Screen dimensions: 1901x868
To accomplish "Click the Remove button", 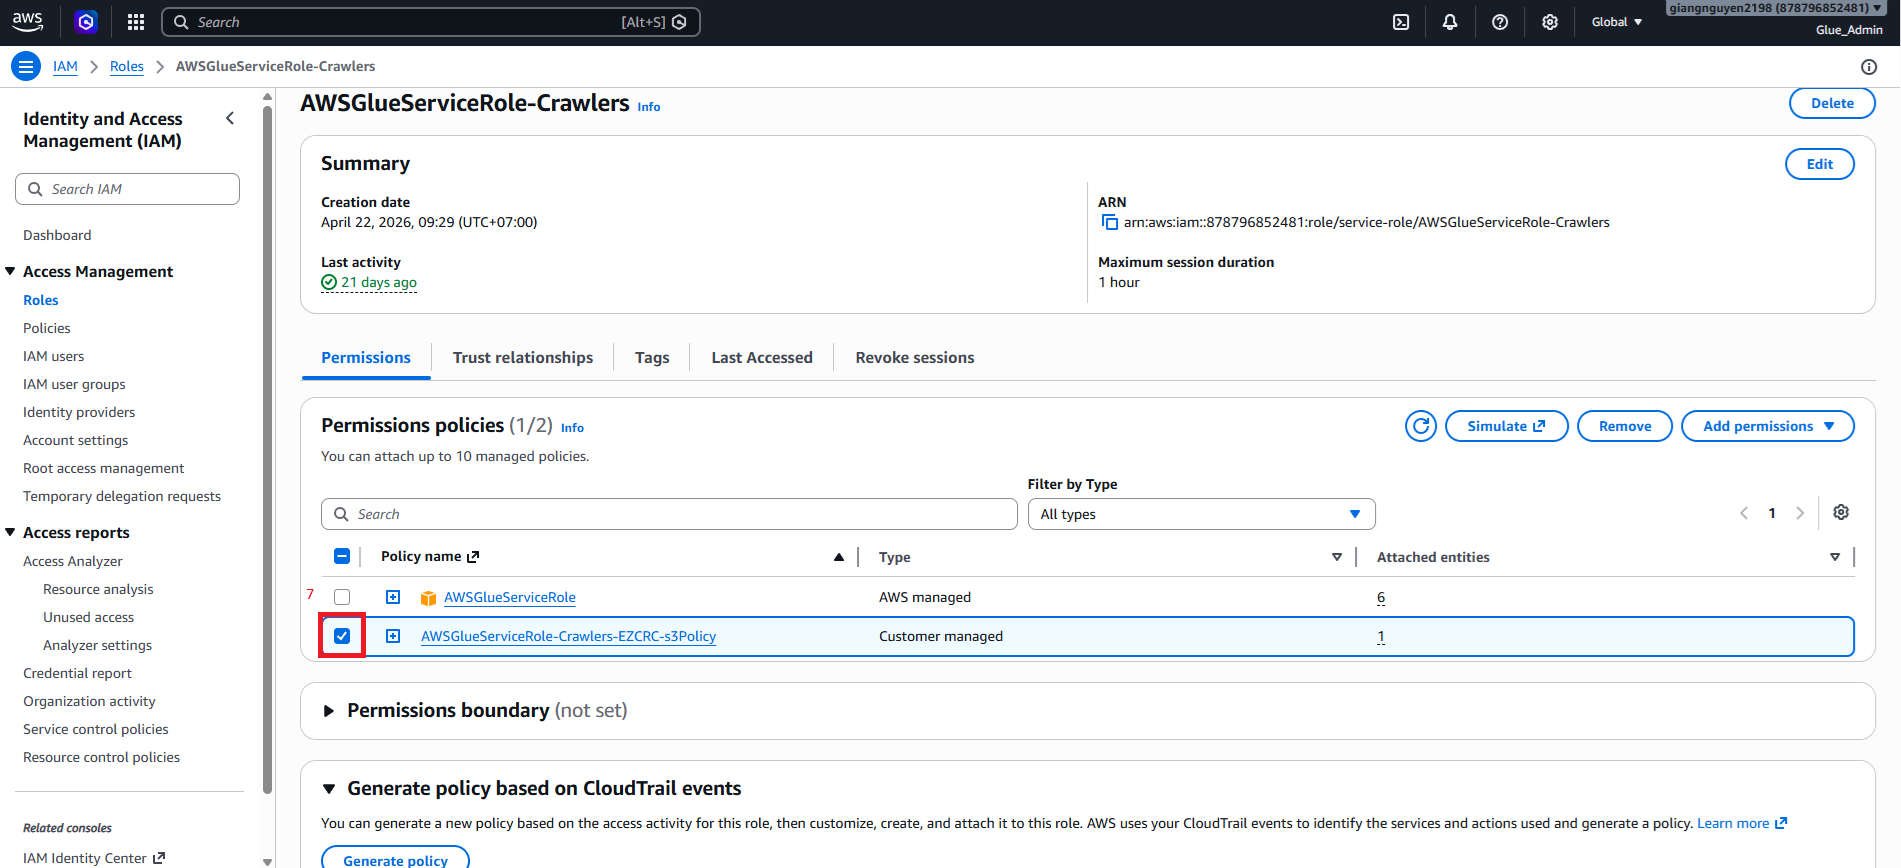I will [1624, 426].
